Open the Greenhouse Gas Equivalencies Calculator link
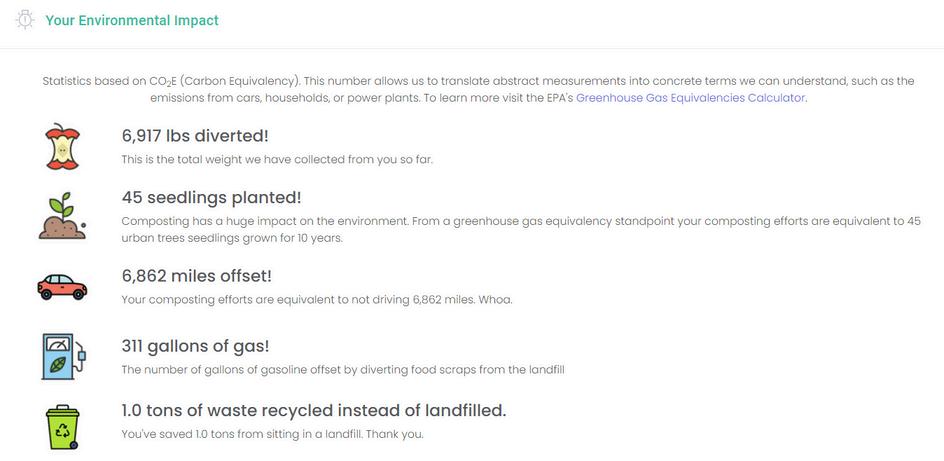Screen dimensions: 944x461 (x=690, y=98)
